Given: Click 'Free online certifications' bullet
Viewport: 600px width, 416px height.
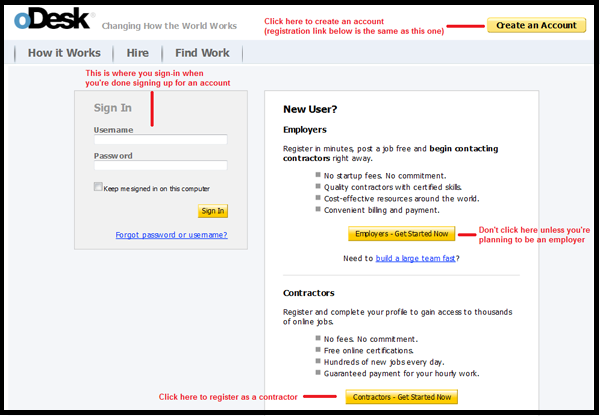Looking at the screenshot, I should pyautogui.click(x=368, y=351).
